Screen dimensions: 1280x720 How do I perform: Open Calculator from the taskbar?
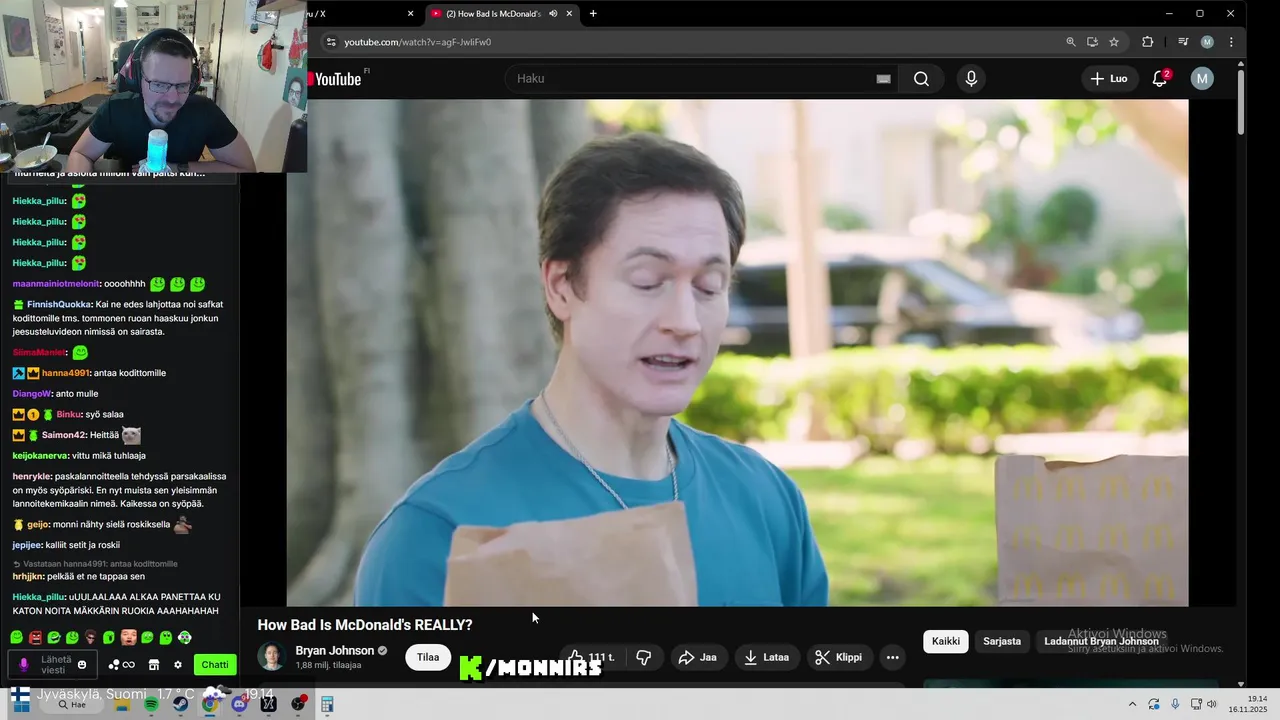(x=327, y=704)
